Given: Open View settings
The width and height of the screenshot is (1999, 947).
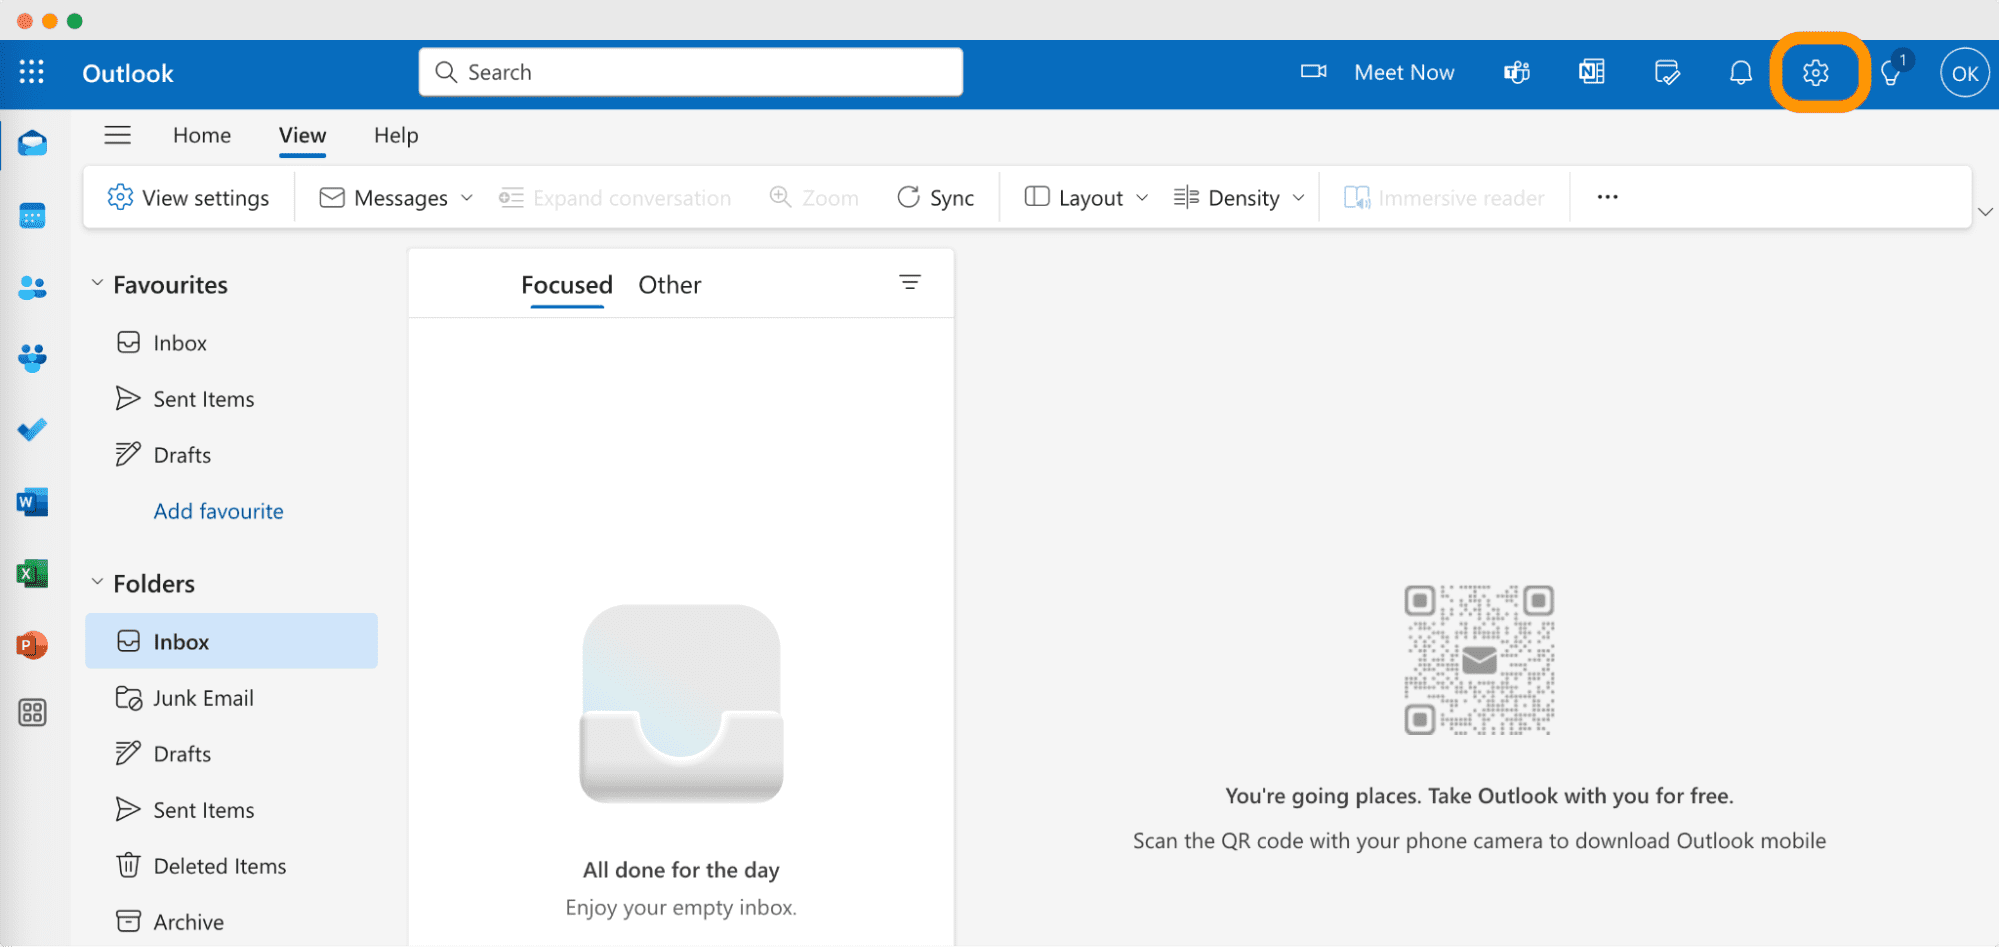Looking at the screenshot, I should (188, 197).
